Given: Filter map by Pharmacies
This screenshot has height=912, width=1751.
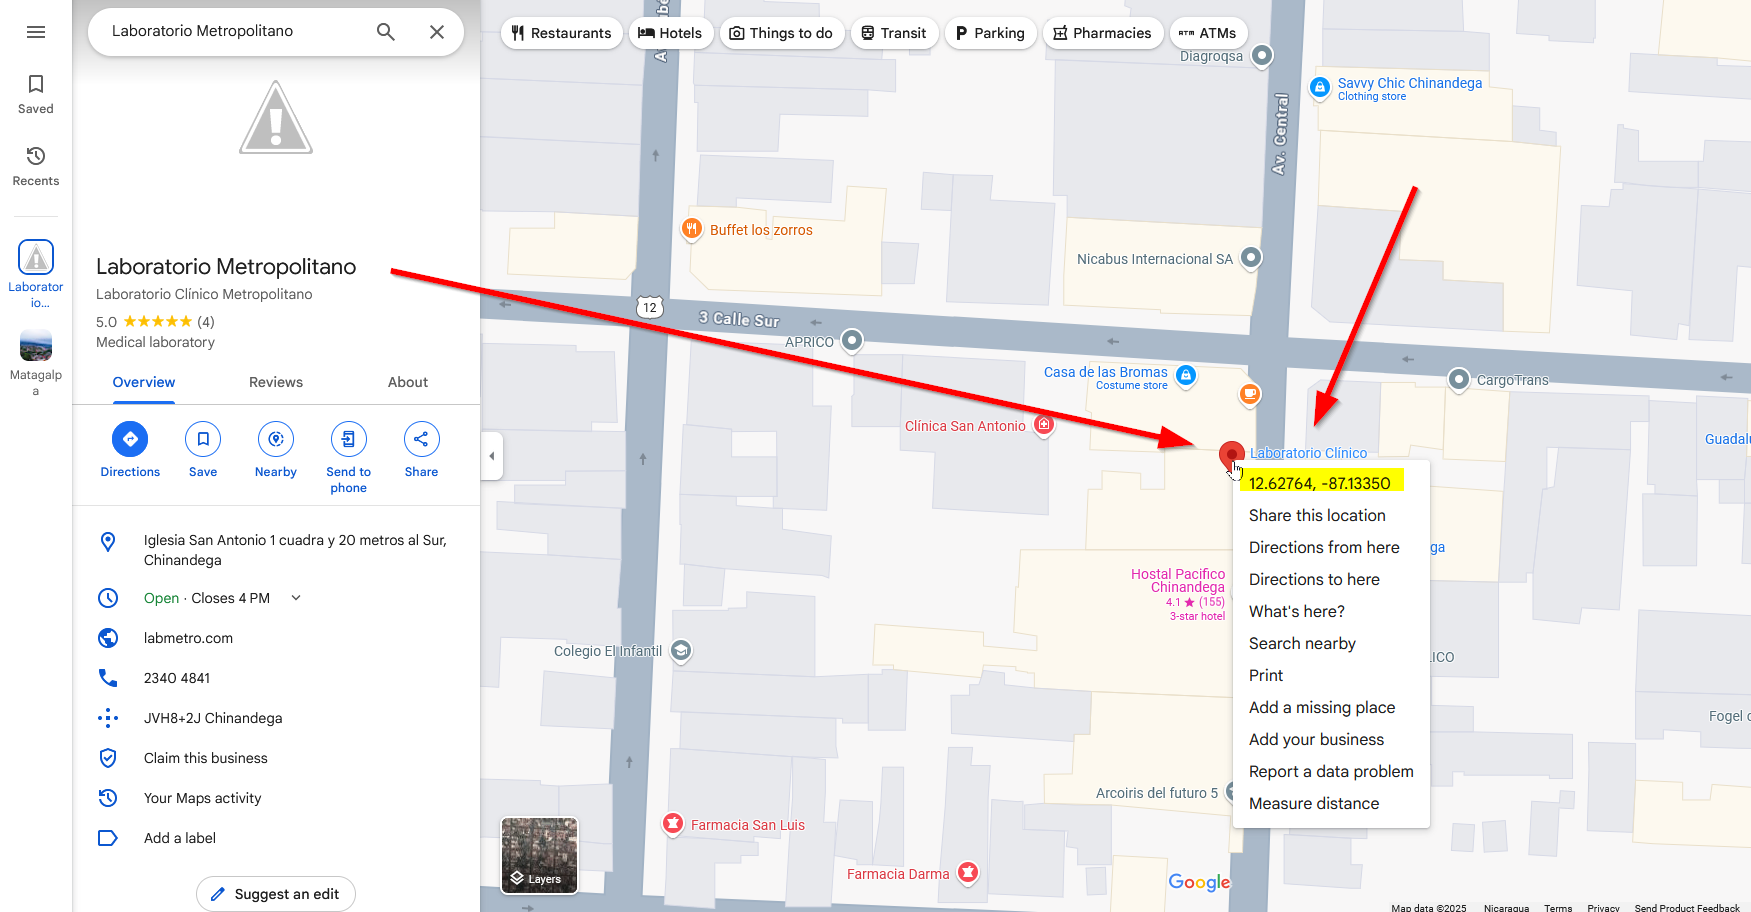Looking at the screenshot, I should (x=1103, y=33).
